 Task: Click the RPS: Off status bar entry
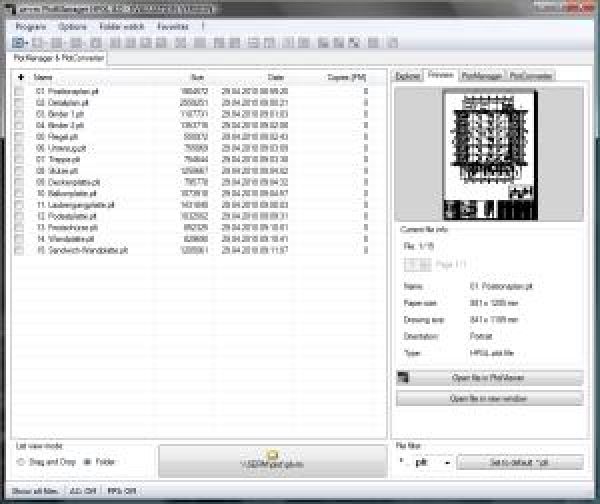pos(122,491)
